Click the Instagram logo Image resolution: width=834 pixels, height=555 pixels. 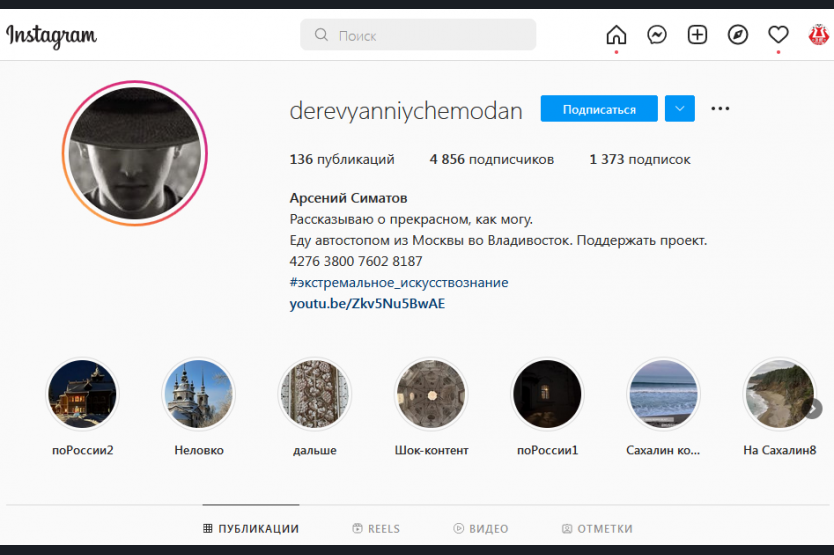click(51, 36)
